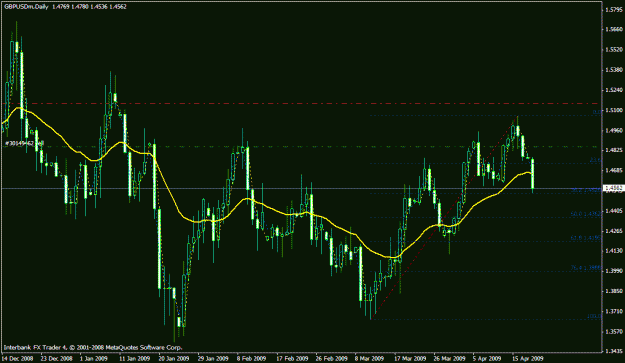Select the Fibonacci 50.0 level label

tap(586, 214)
